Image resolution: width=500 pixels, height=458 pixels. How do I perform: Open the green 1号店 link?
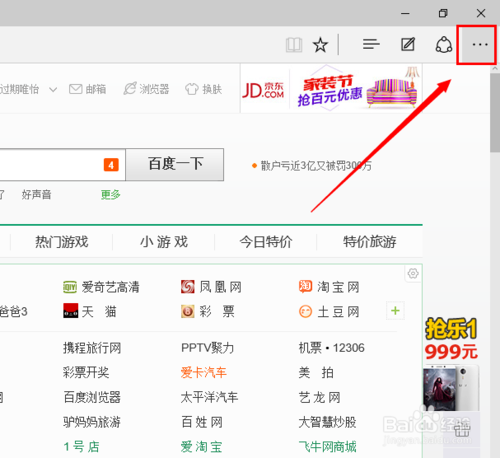(81, 447)
